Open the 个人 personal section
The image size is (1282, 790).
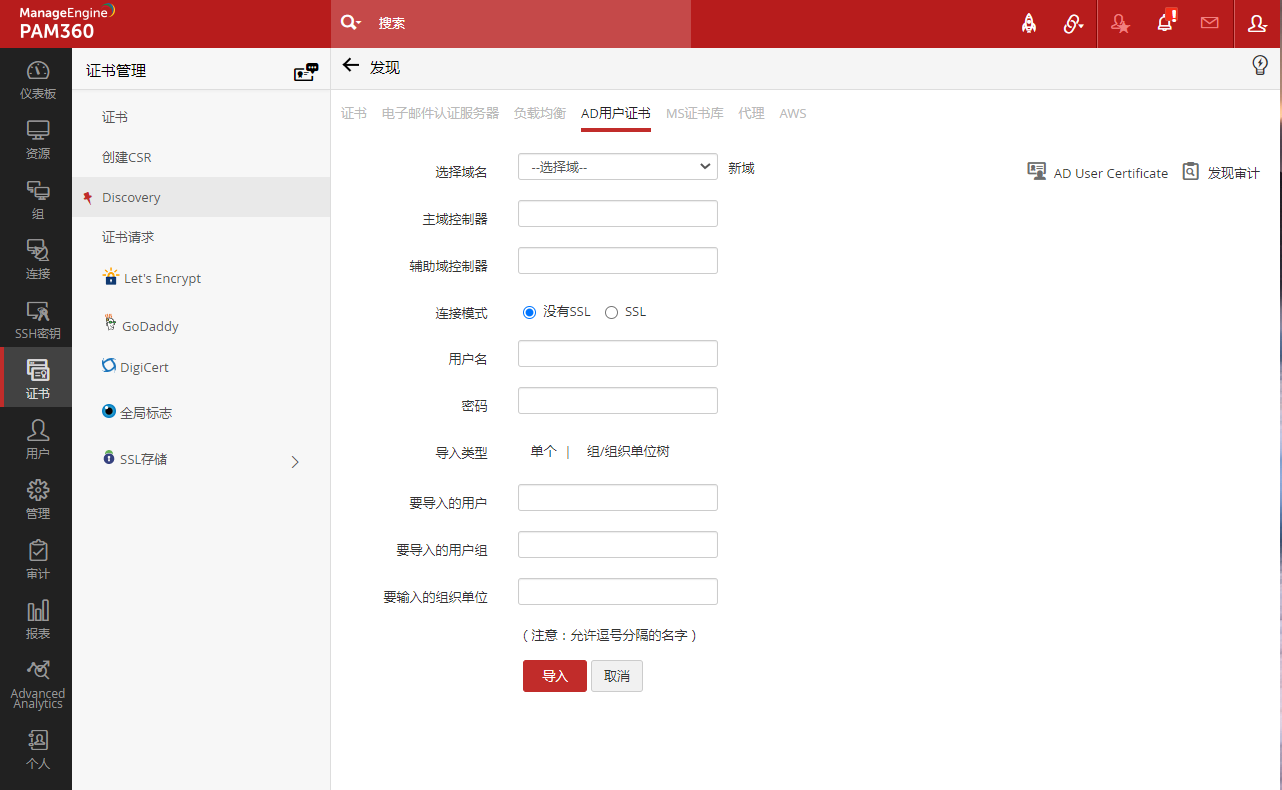click(x=37, y=750)
